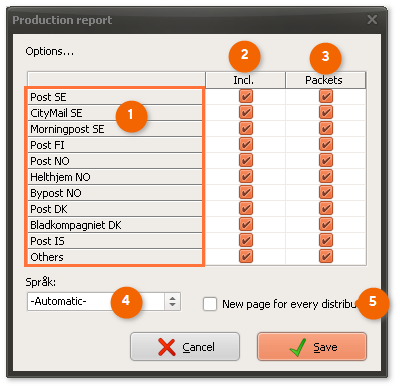Screen dimensions: 400x388
Task: Toggle Incl. checkbox for Post IS
Action: (246, 241)
